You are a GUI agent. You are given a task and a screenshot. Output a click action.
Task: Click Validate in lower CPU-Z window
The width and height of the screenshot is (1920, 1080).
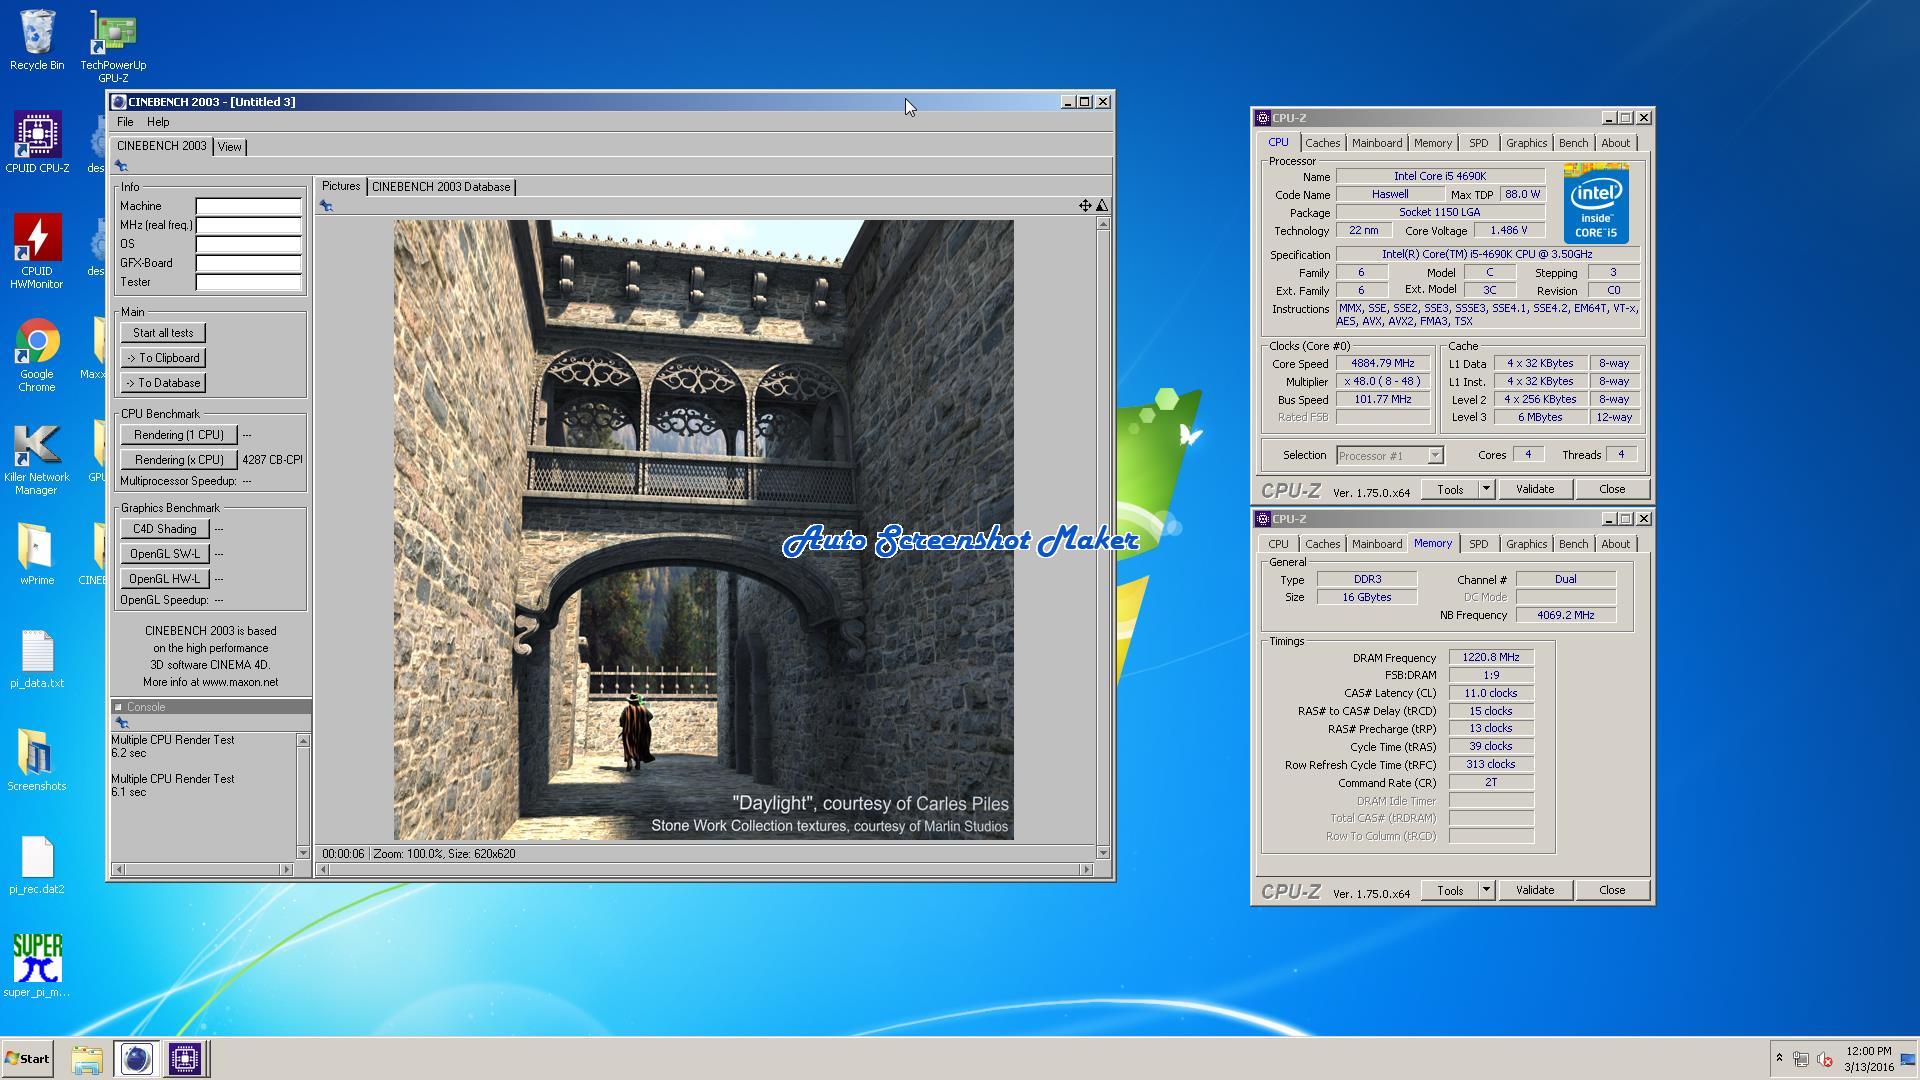[x=1535, y=890]
